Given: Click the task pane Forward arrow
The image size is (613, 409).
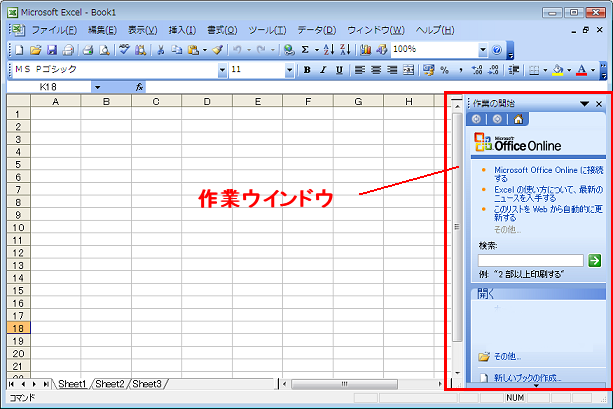Looking at the screenshot, I should point(497,119).
